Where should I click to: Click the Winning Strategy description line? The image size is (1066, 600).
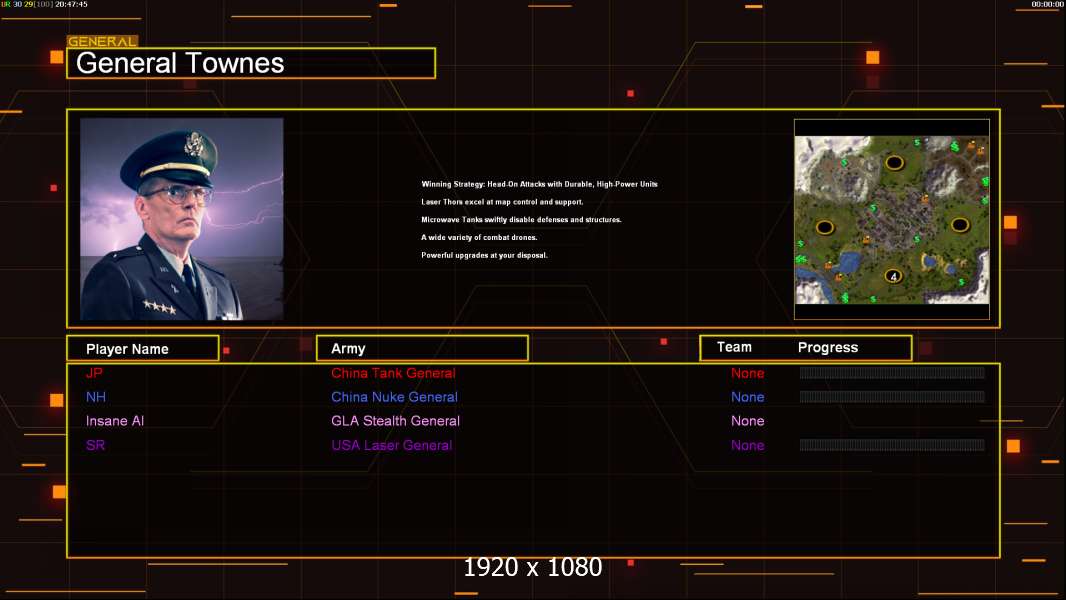pyautogui.click(x=539, y=184)
